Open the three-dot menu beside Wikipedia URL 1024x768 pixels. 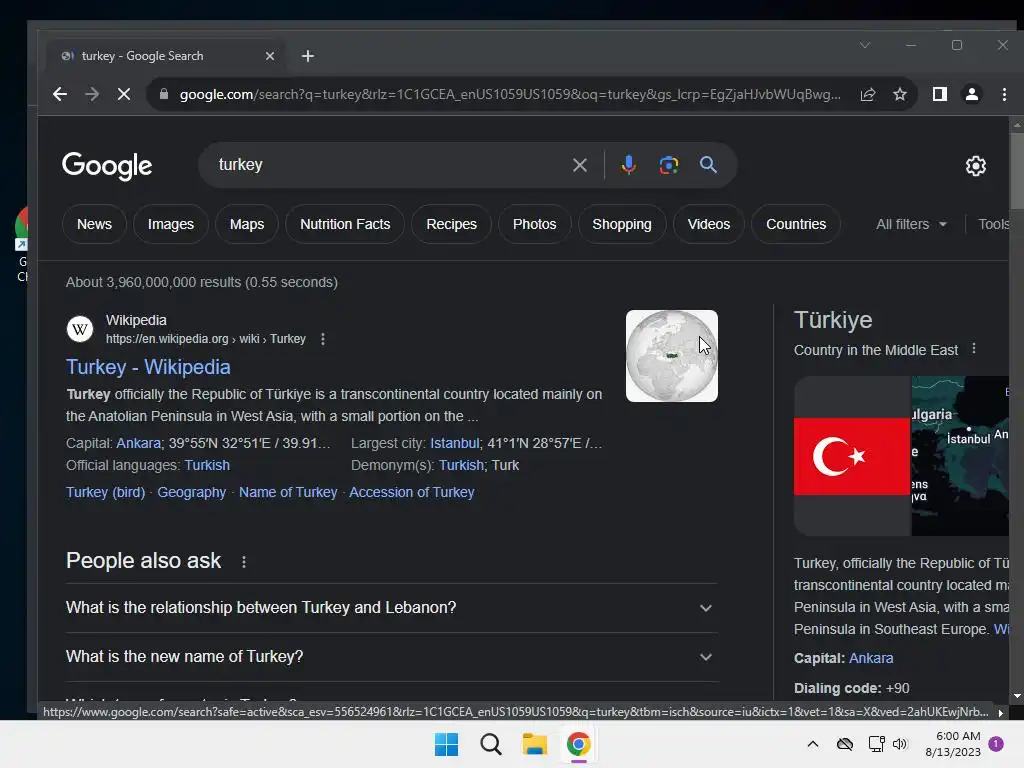[x=323, y=339]
